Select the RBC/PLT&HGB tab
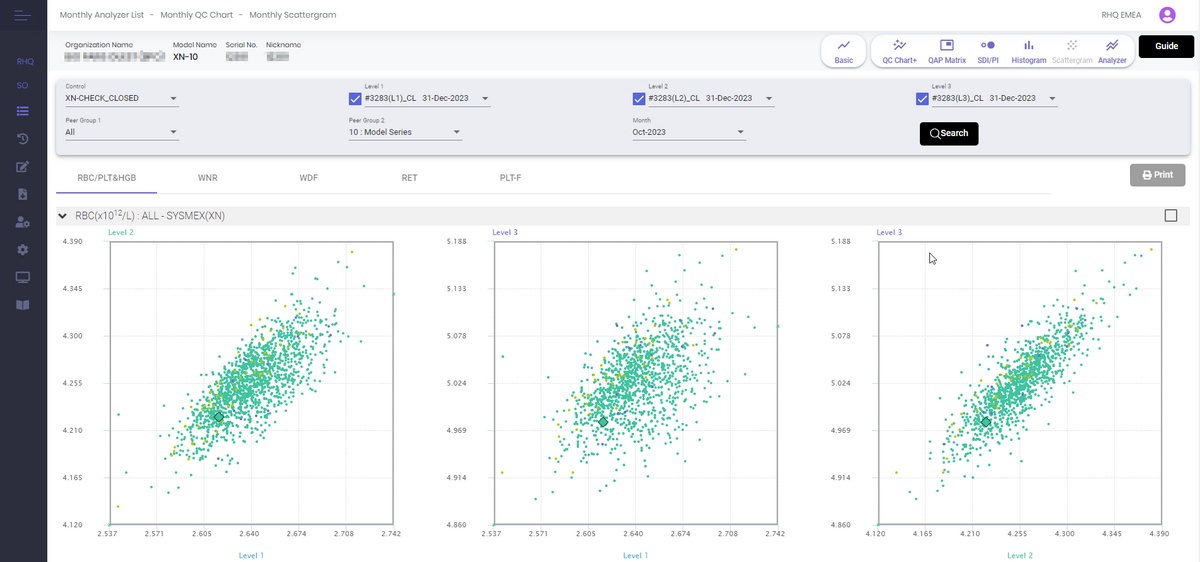Screen dimensions: 1200x562 tap(106, 177)
